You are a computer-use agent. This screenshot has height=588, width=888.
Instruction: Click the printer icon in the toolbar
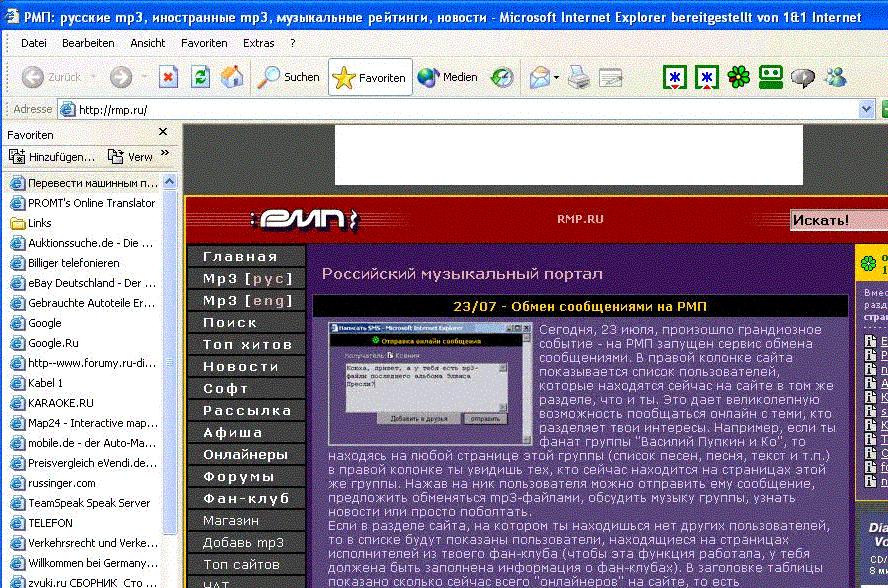(x=579, y=77)
